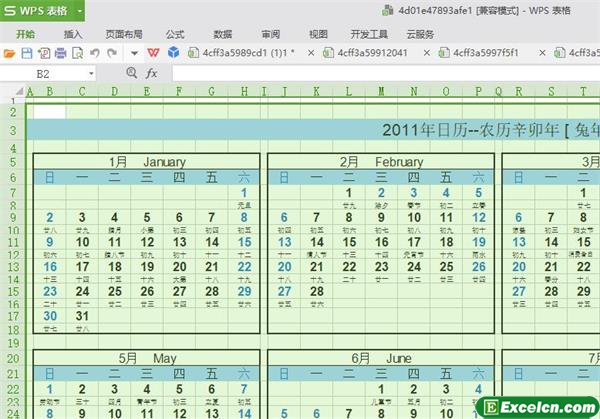Select the 4cff3a59912041 document tab
Screen dimensions: 600x419
[372, 52]
